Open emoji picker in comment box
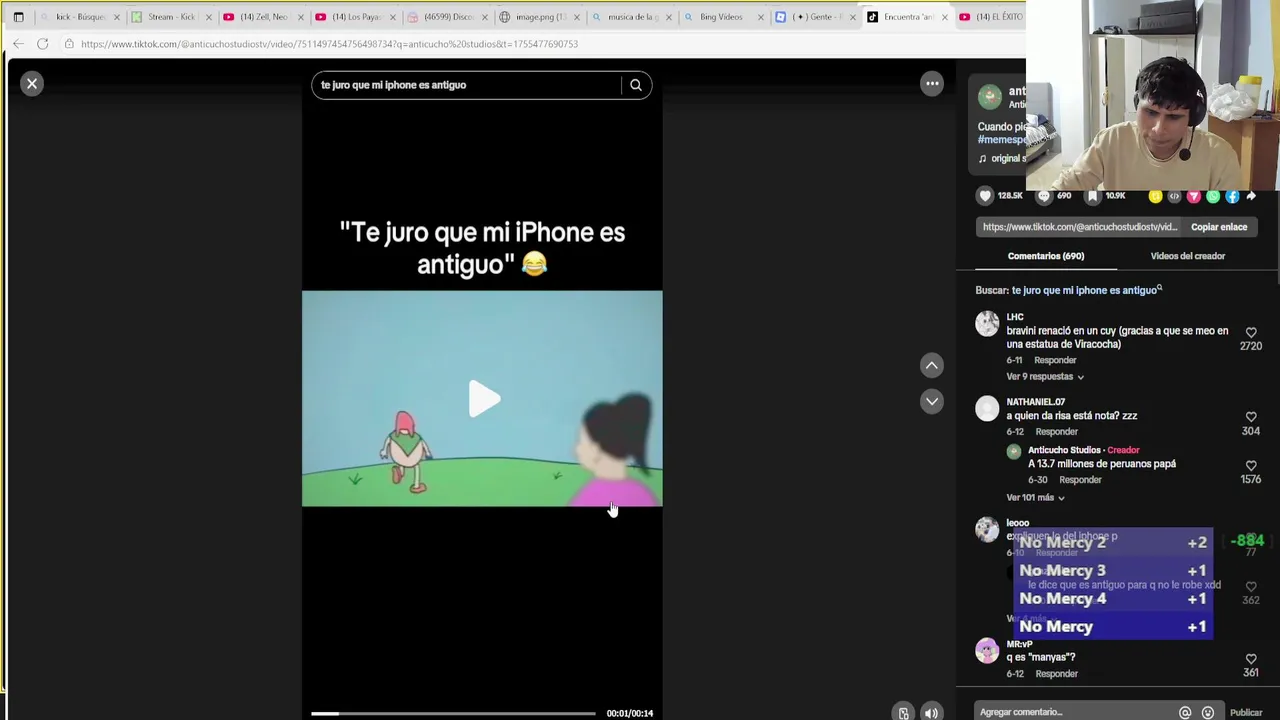Image resolution: width=1280 pixels, height=720 pixels. (1208, 713)
